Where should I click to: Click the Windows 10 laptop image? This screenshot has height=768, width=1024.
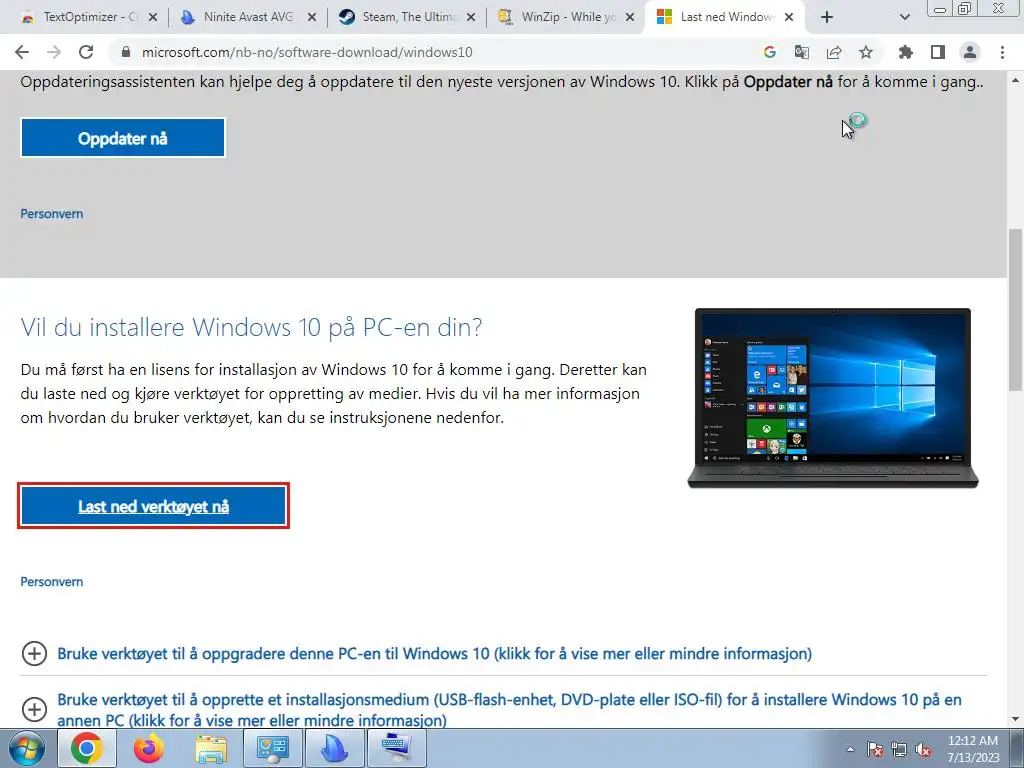[833, 398]
